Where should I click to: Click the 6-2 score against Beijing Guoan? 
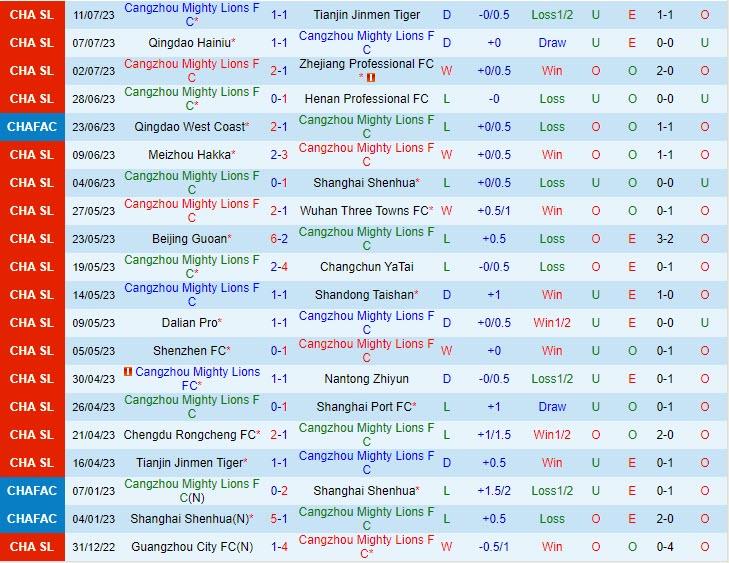[x=279, y=239]
